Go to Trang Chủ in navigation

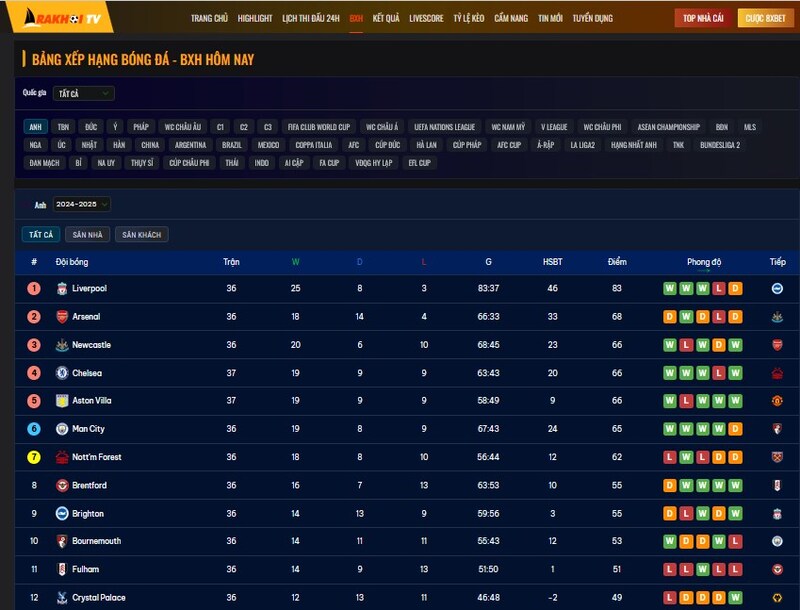(x=209, y=18)
